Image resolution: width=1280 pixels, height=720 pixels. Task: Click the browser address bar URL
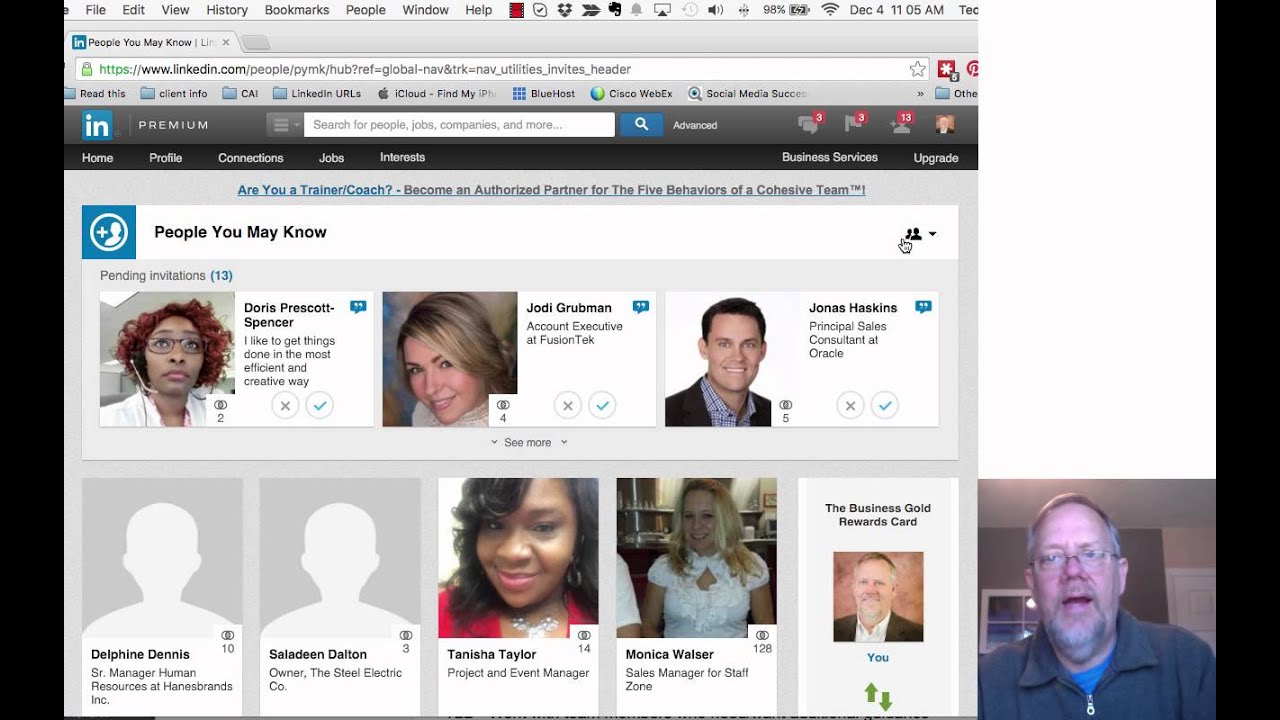tap(365, 69)
